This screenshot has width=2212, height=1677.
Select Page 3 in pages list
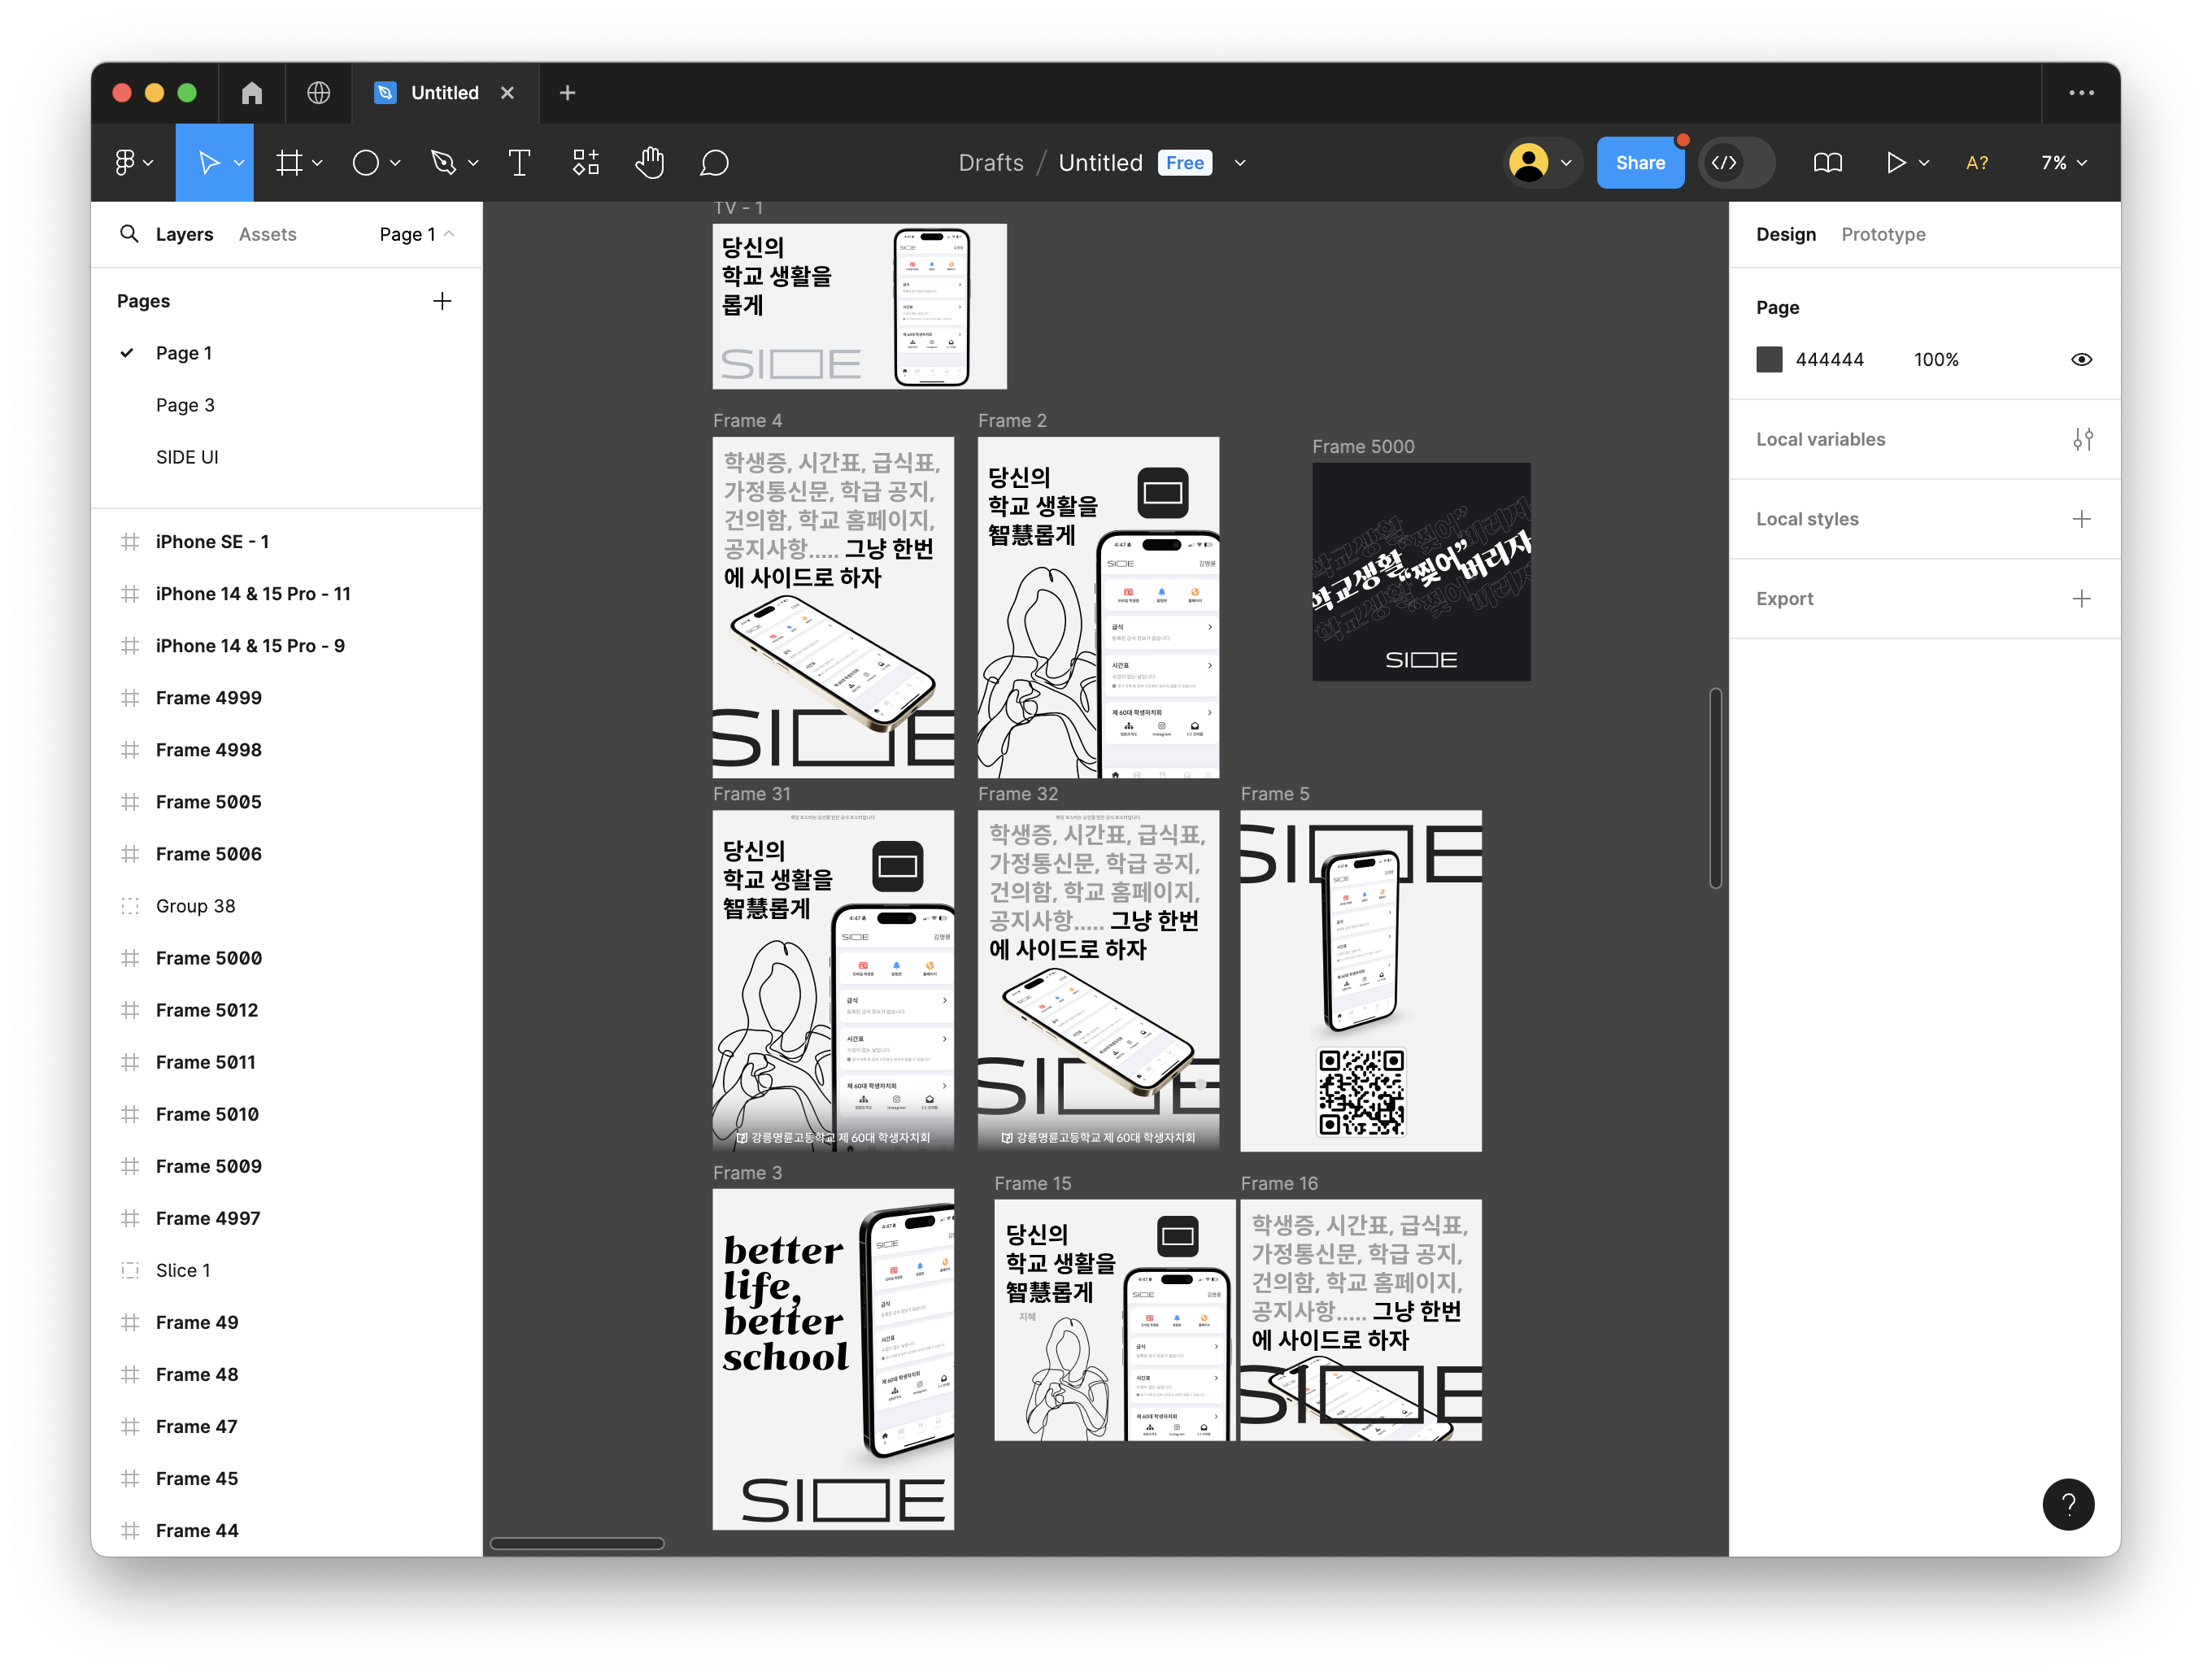pos(185,405)
